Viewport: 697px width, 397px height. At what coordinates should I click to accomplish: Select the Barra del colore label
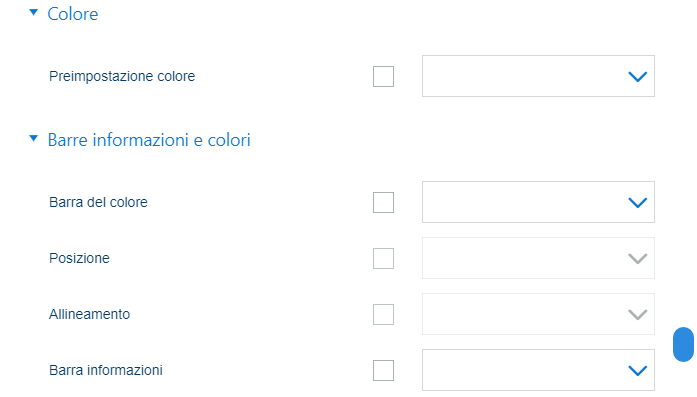click(98, 202)
